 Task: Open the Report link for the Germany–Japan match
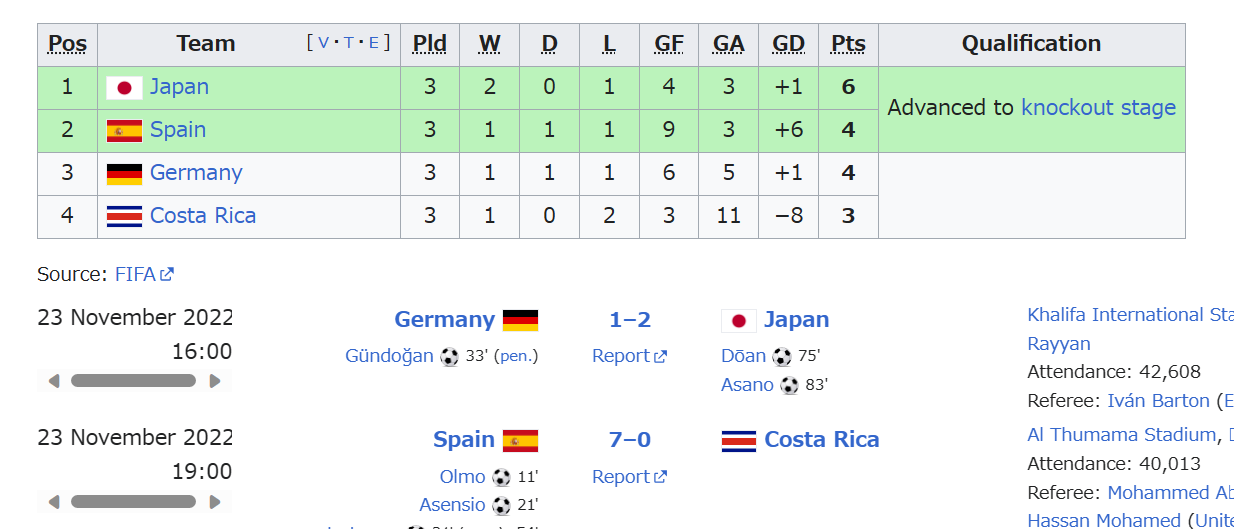click(621, 356)
